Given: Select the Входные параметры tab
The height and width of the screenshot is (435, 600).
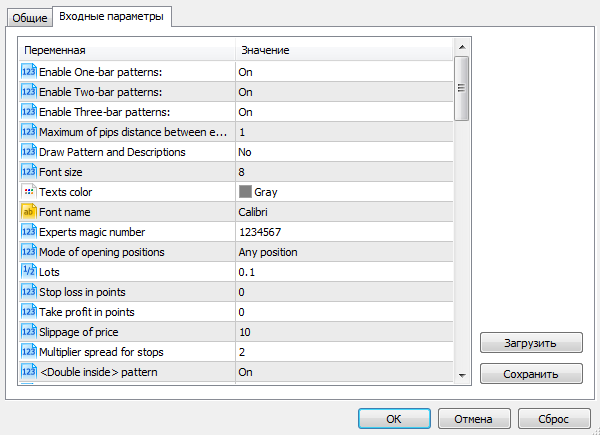Looking at the screenshot, I should click(x=112, y=16).
